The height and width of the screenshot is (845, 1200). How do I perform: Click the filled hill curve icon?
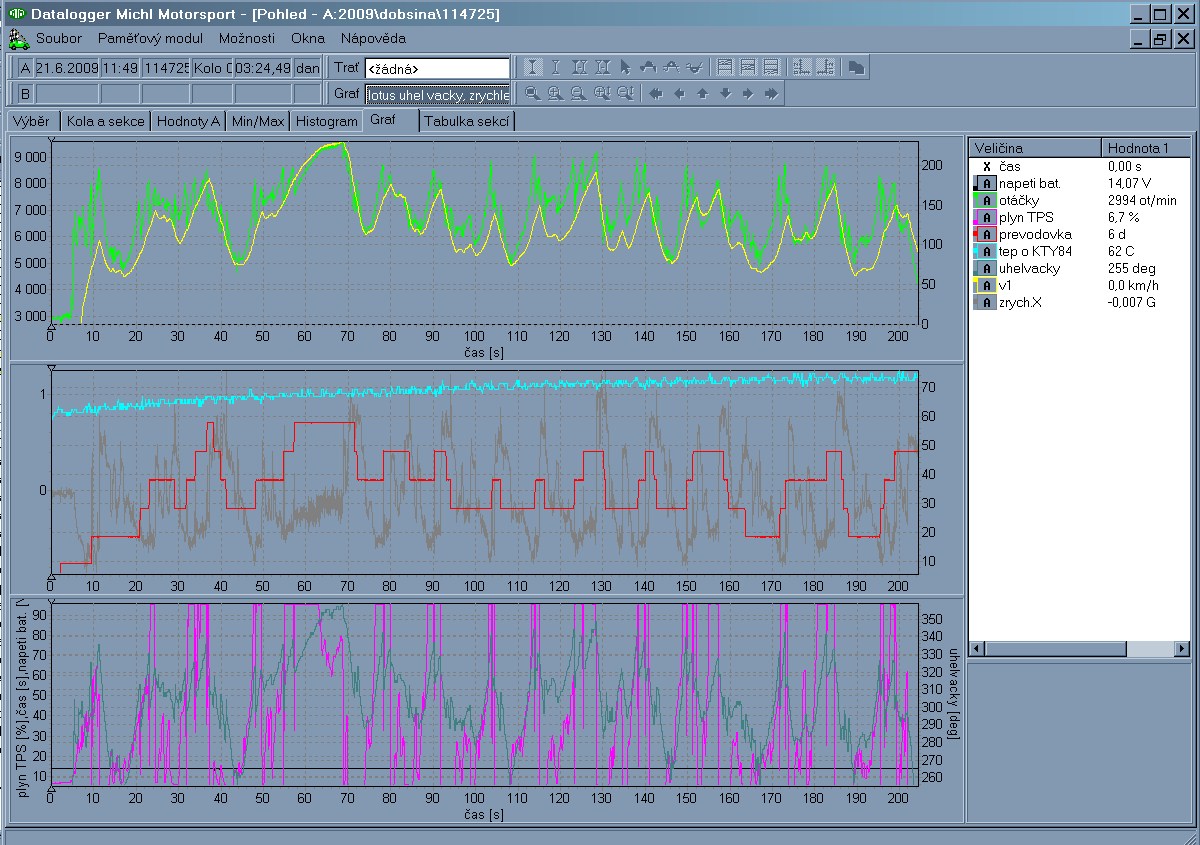(x=648, y=68)
